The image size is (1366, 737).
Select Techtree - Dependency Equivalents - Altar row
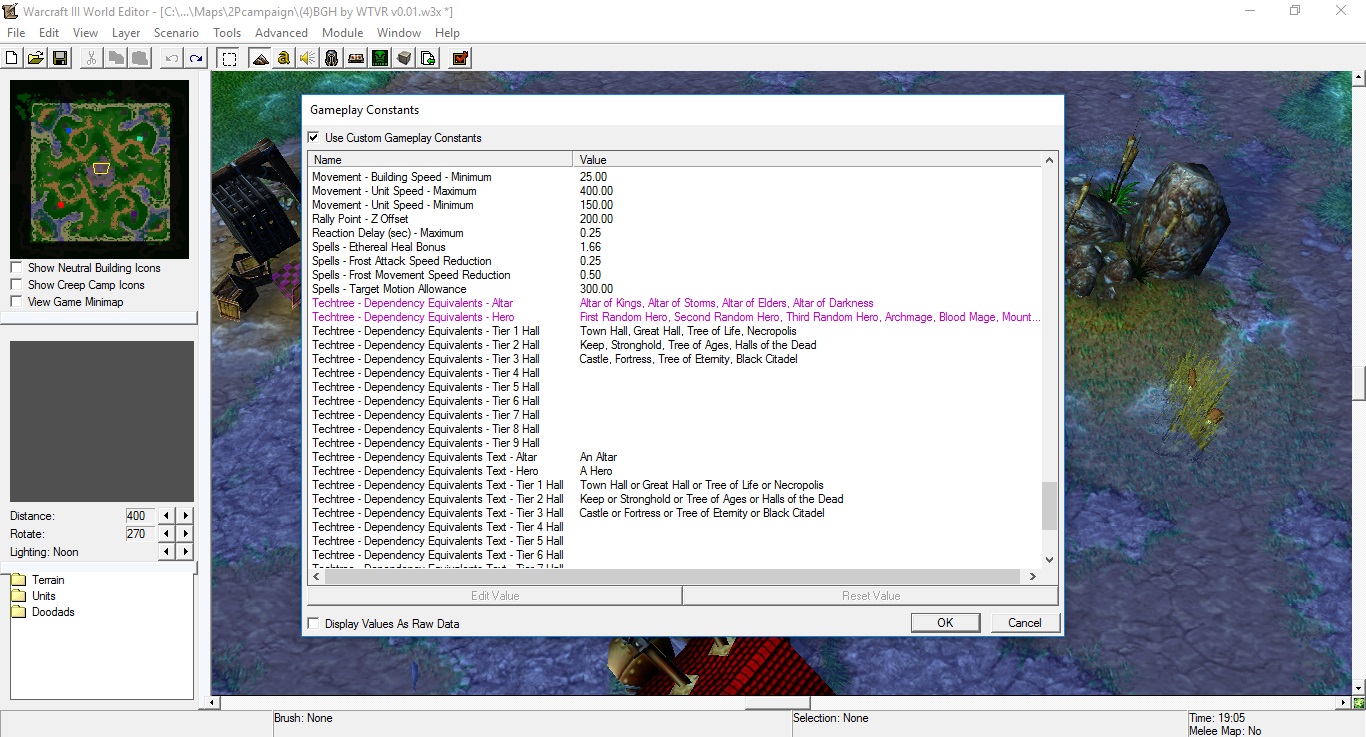675,303
